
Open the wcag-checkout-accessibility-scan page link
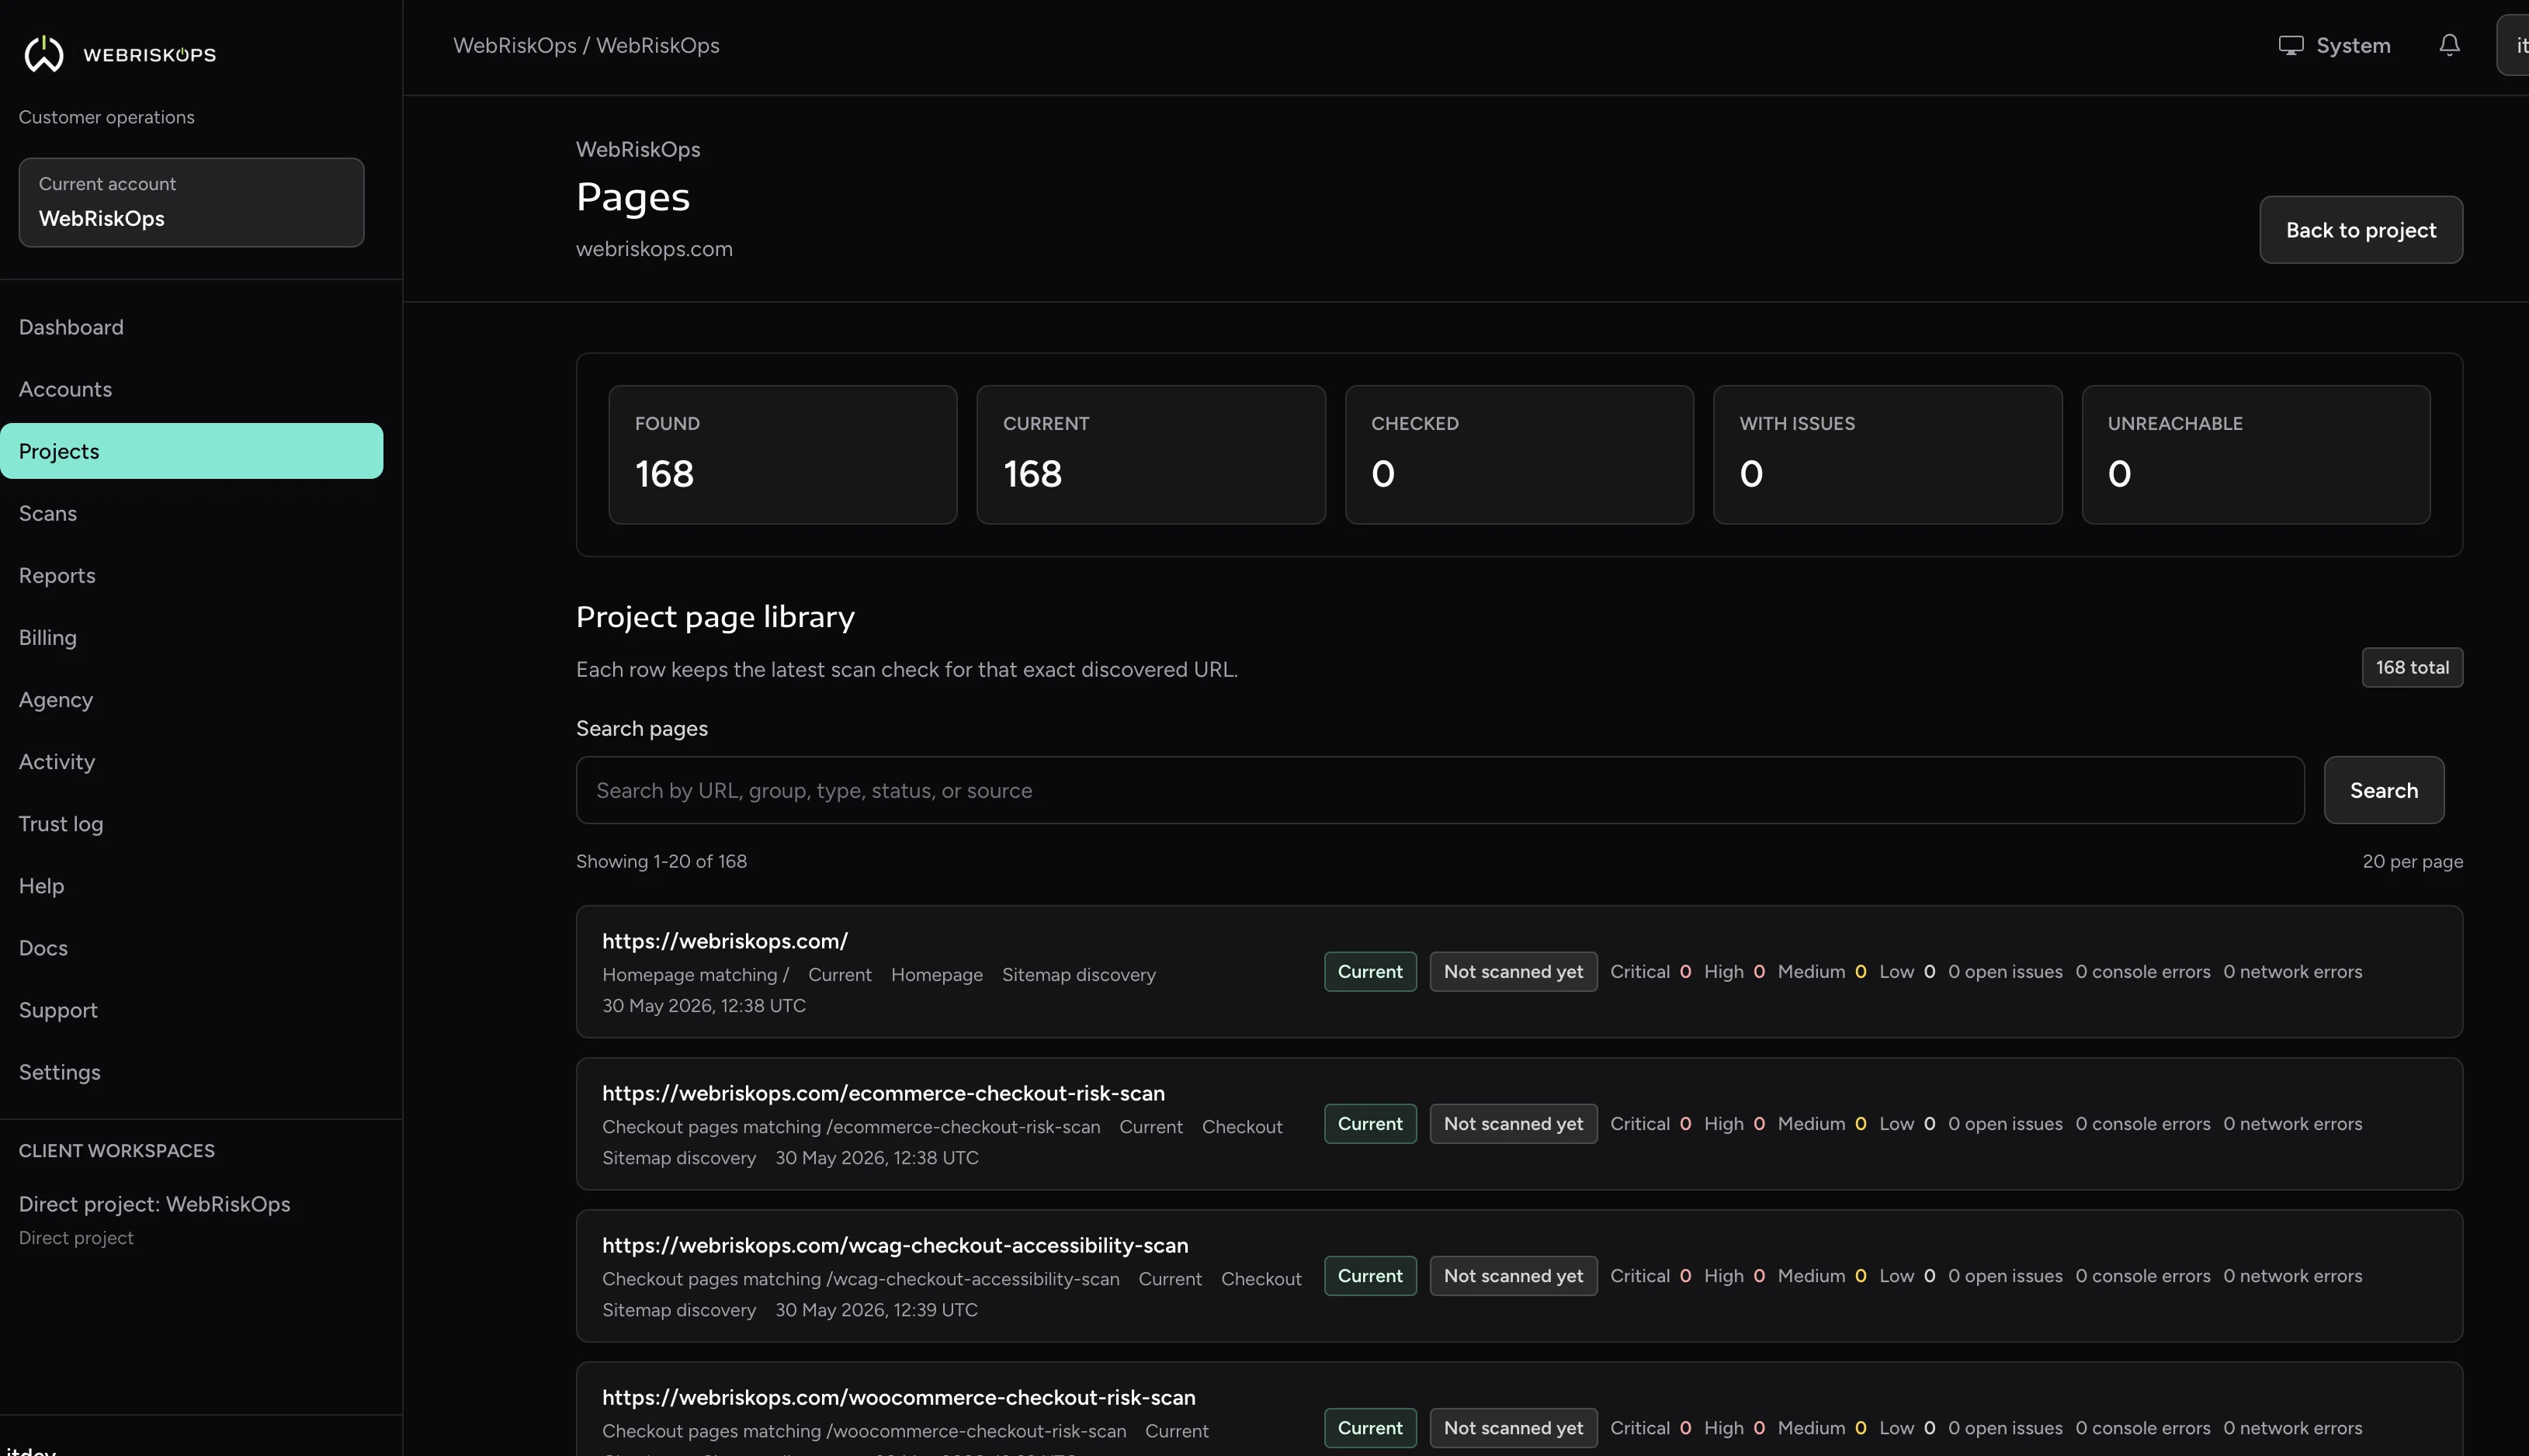[895, 1245]
